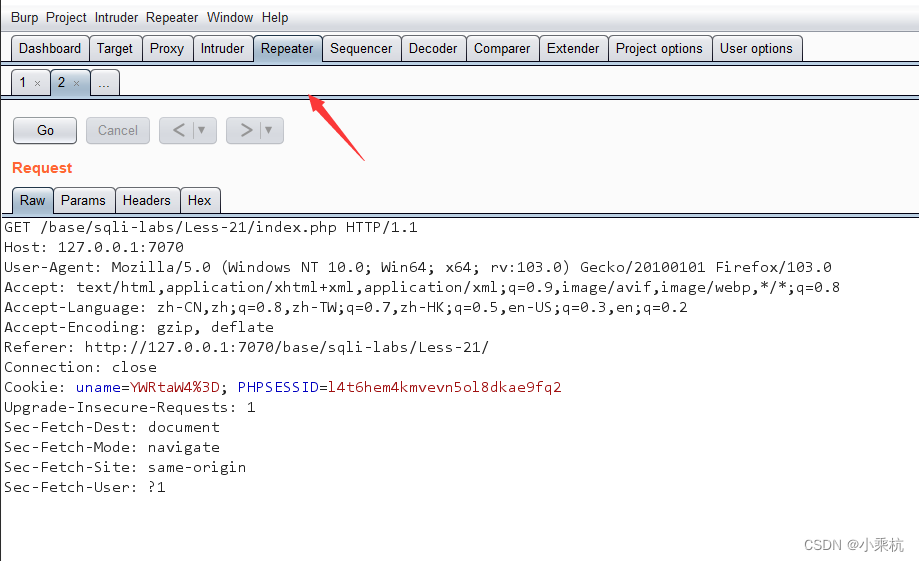Open the Project options tab
The width and height of the screenshot is (919, 561).
659,49
